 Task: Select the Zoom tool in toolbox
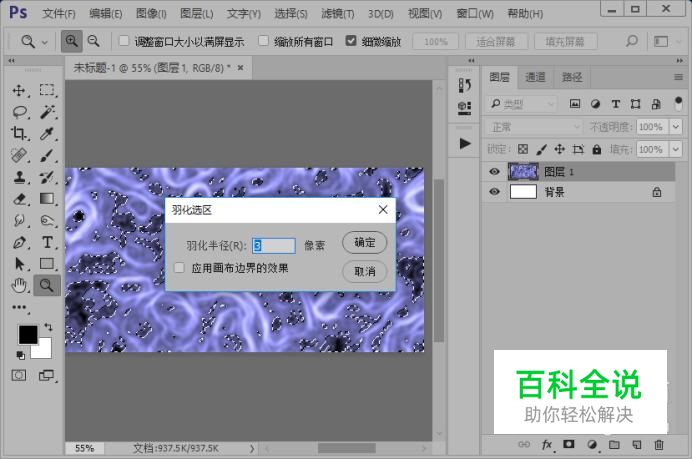click(47, 286)
